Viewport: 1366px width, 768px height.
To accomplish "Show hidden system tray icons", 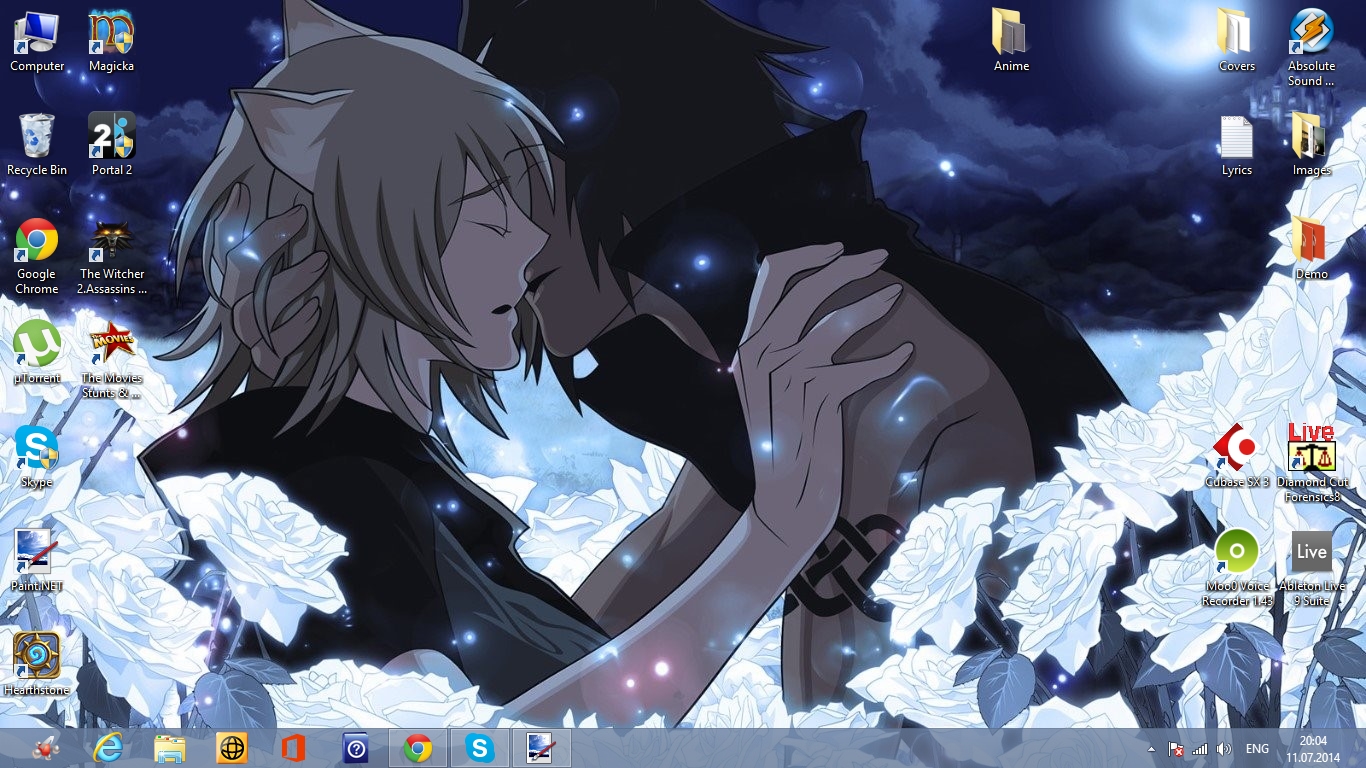I will (x=1151, y=749).
